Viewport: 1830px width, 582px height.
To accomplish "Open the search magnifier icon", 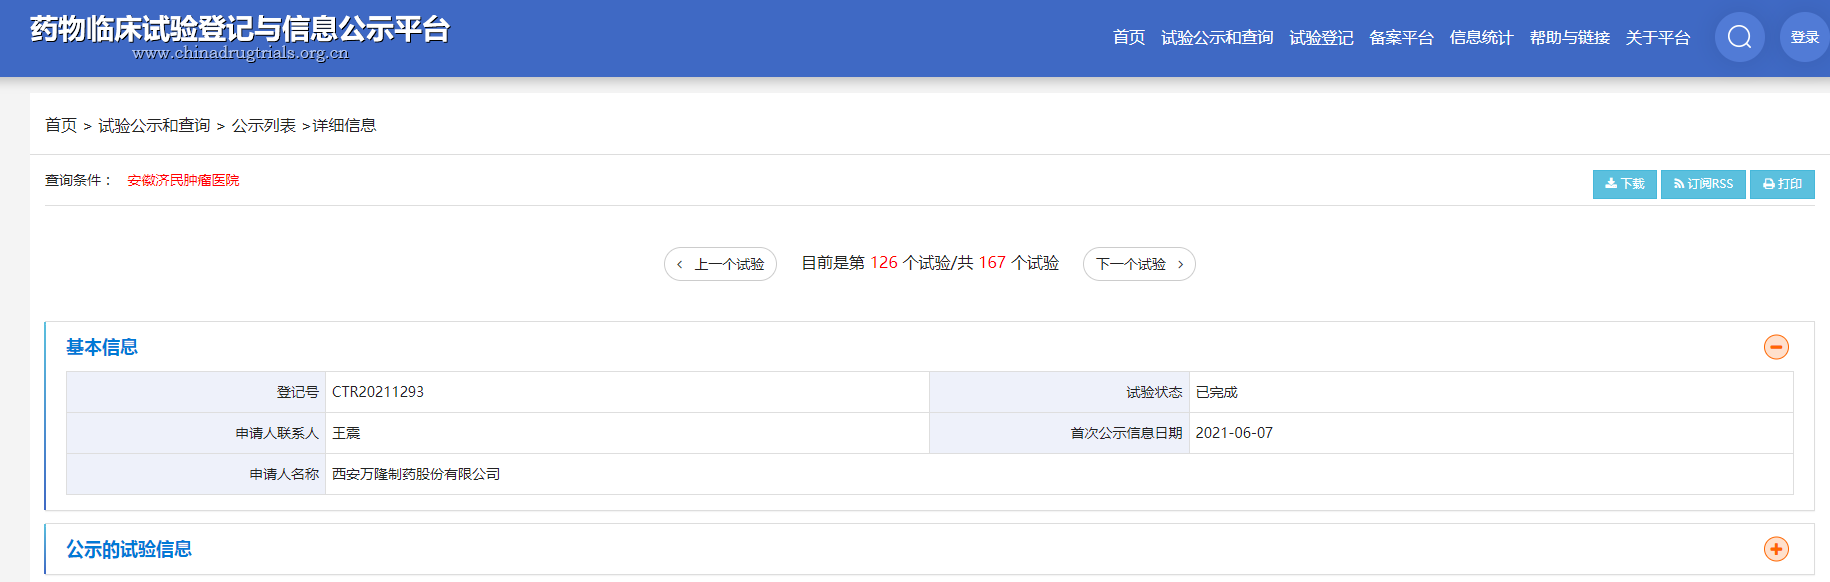I will (1739, 37).
